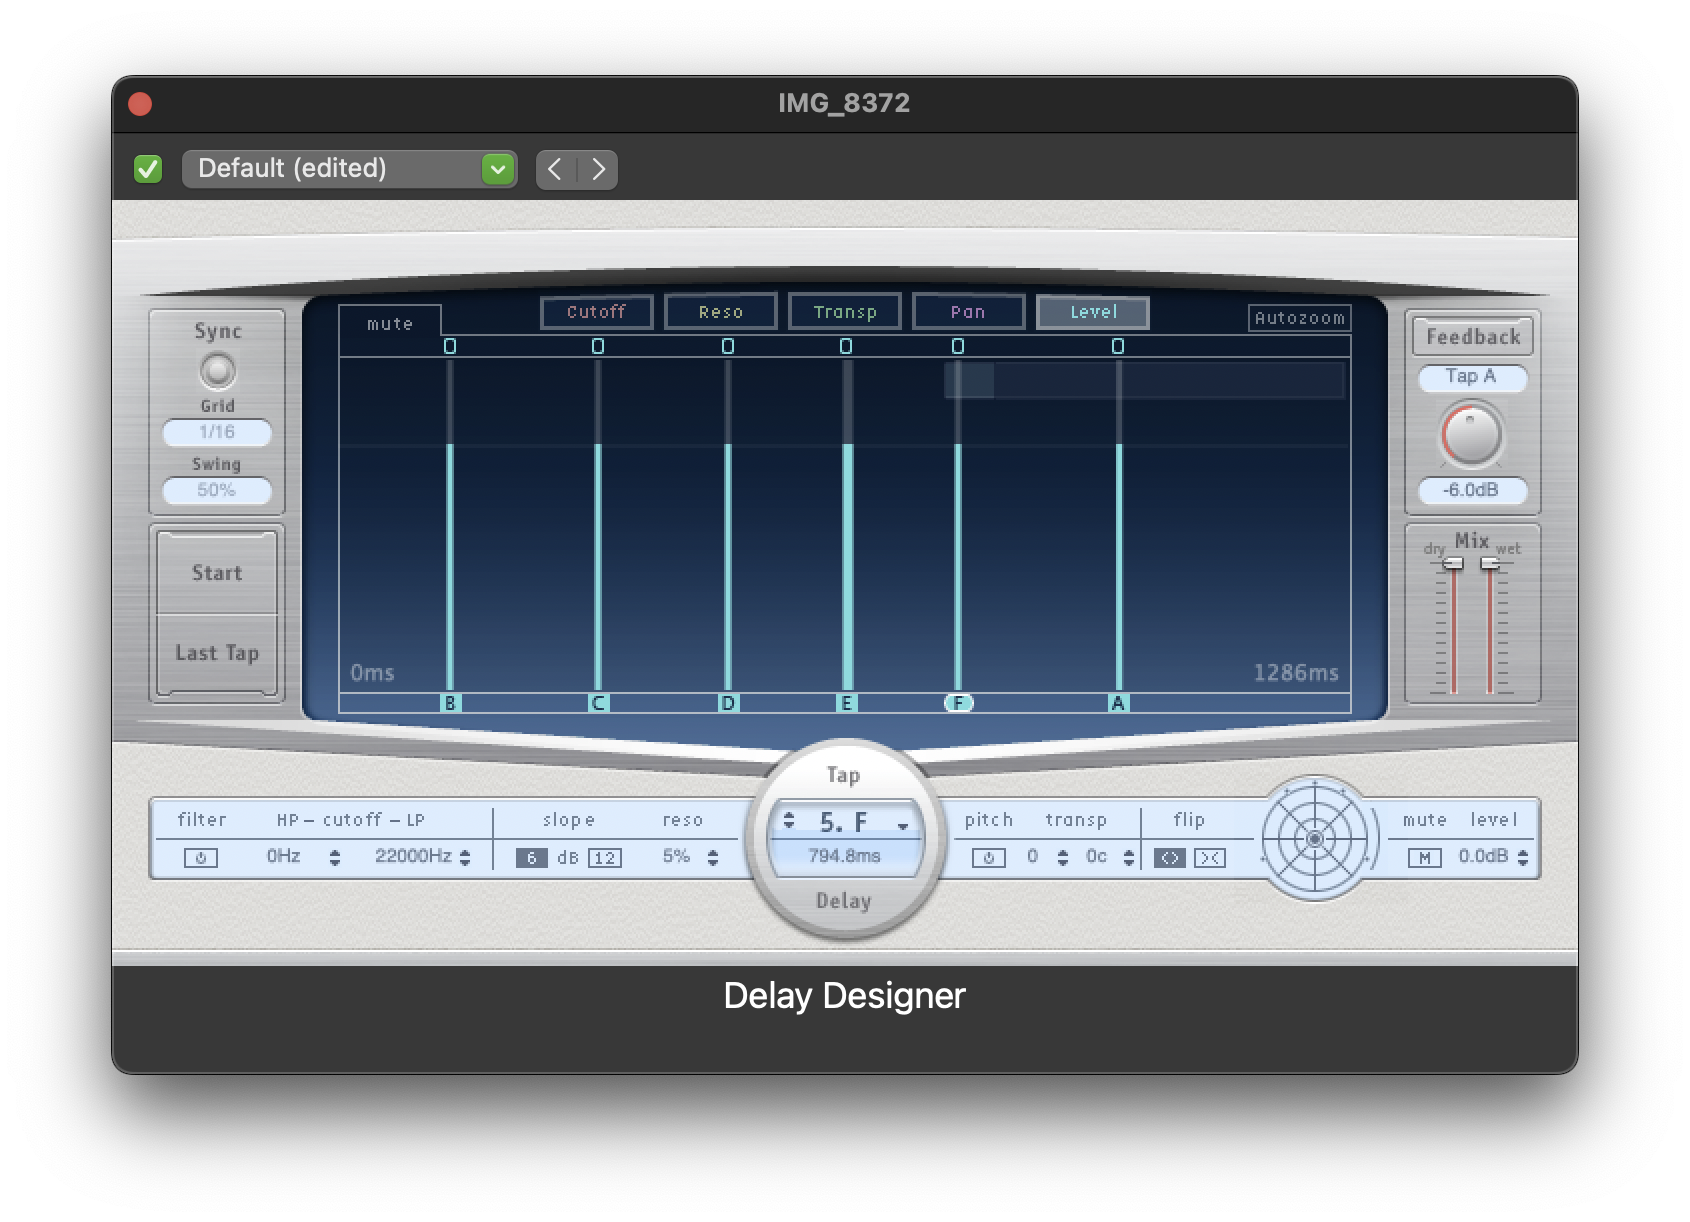The image size is (1690, 1222).
Task: Toggle mute marker above tap E
Action: point(846,346)
